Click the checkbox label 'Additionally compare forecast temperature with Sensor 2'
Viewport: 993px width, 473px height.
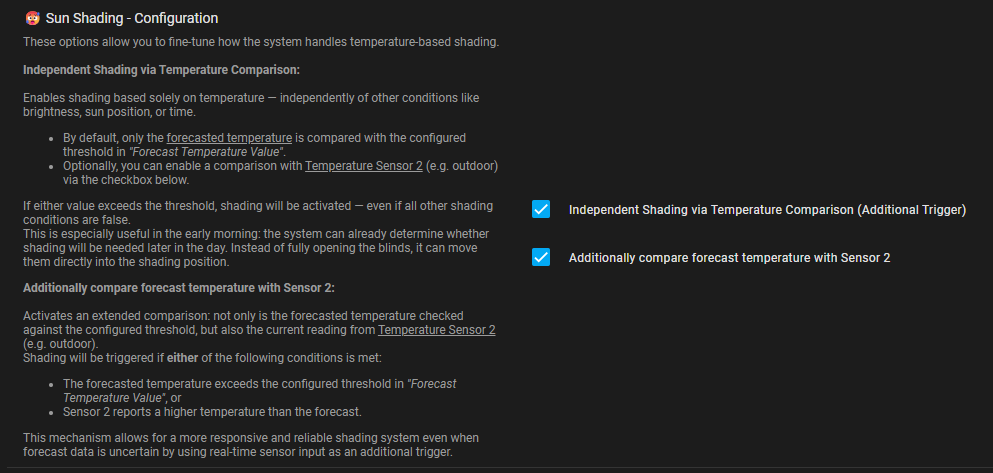point(729,258)
